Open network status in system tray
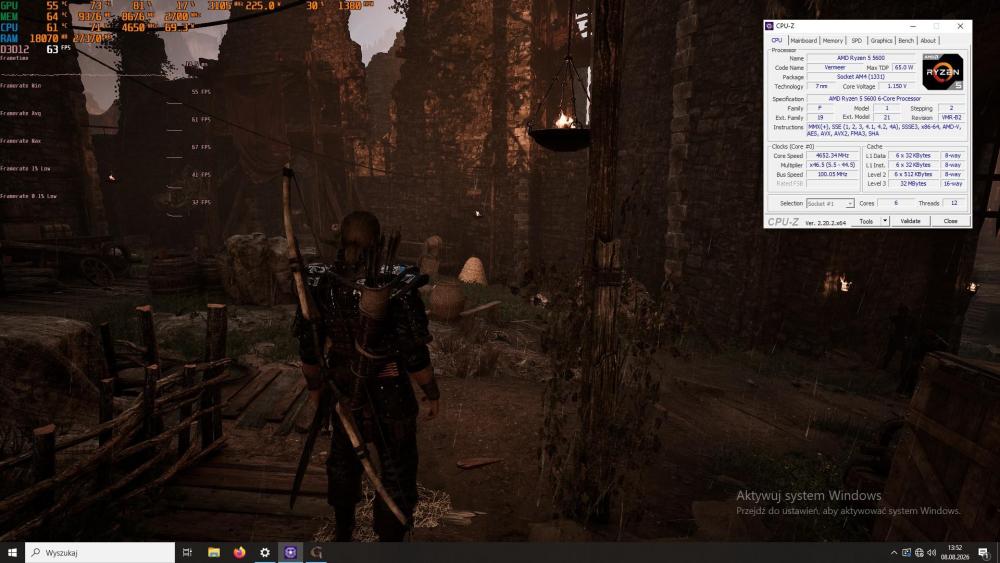Screen dimensions: 1000x563 tap(919, 553)
